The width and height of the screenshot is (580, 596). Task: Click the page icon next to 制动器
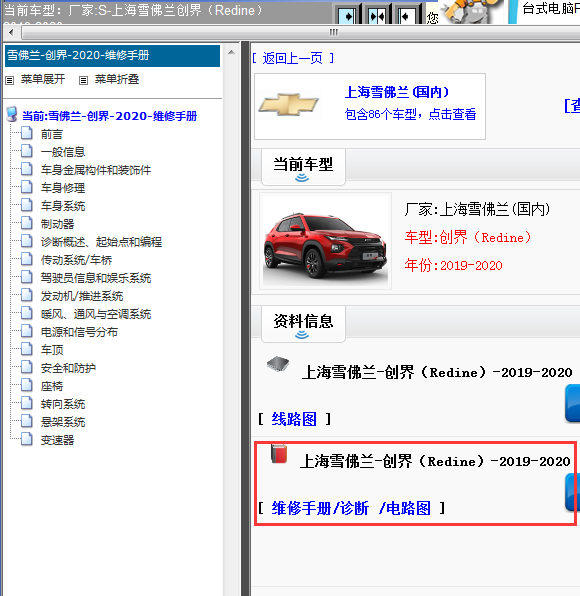[26, 223]
